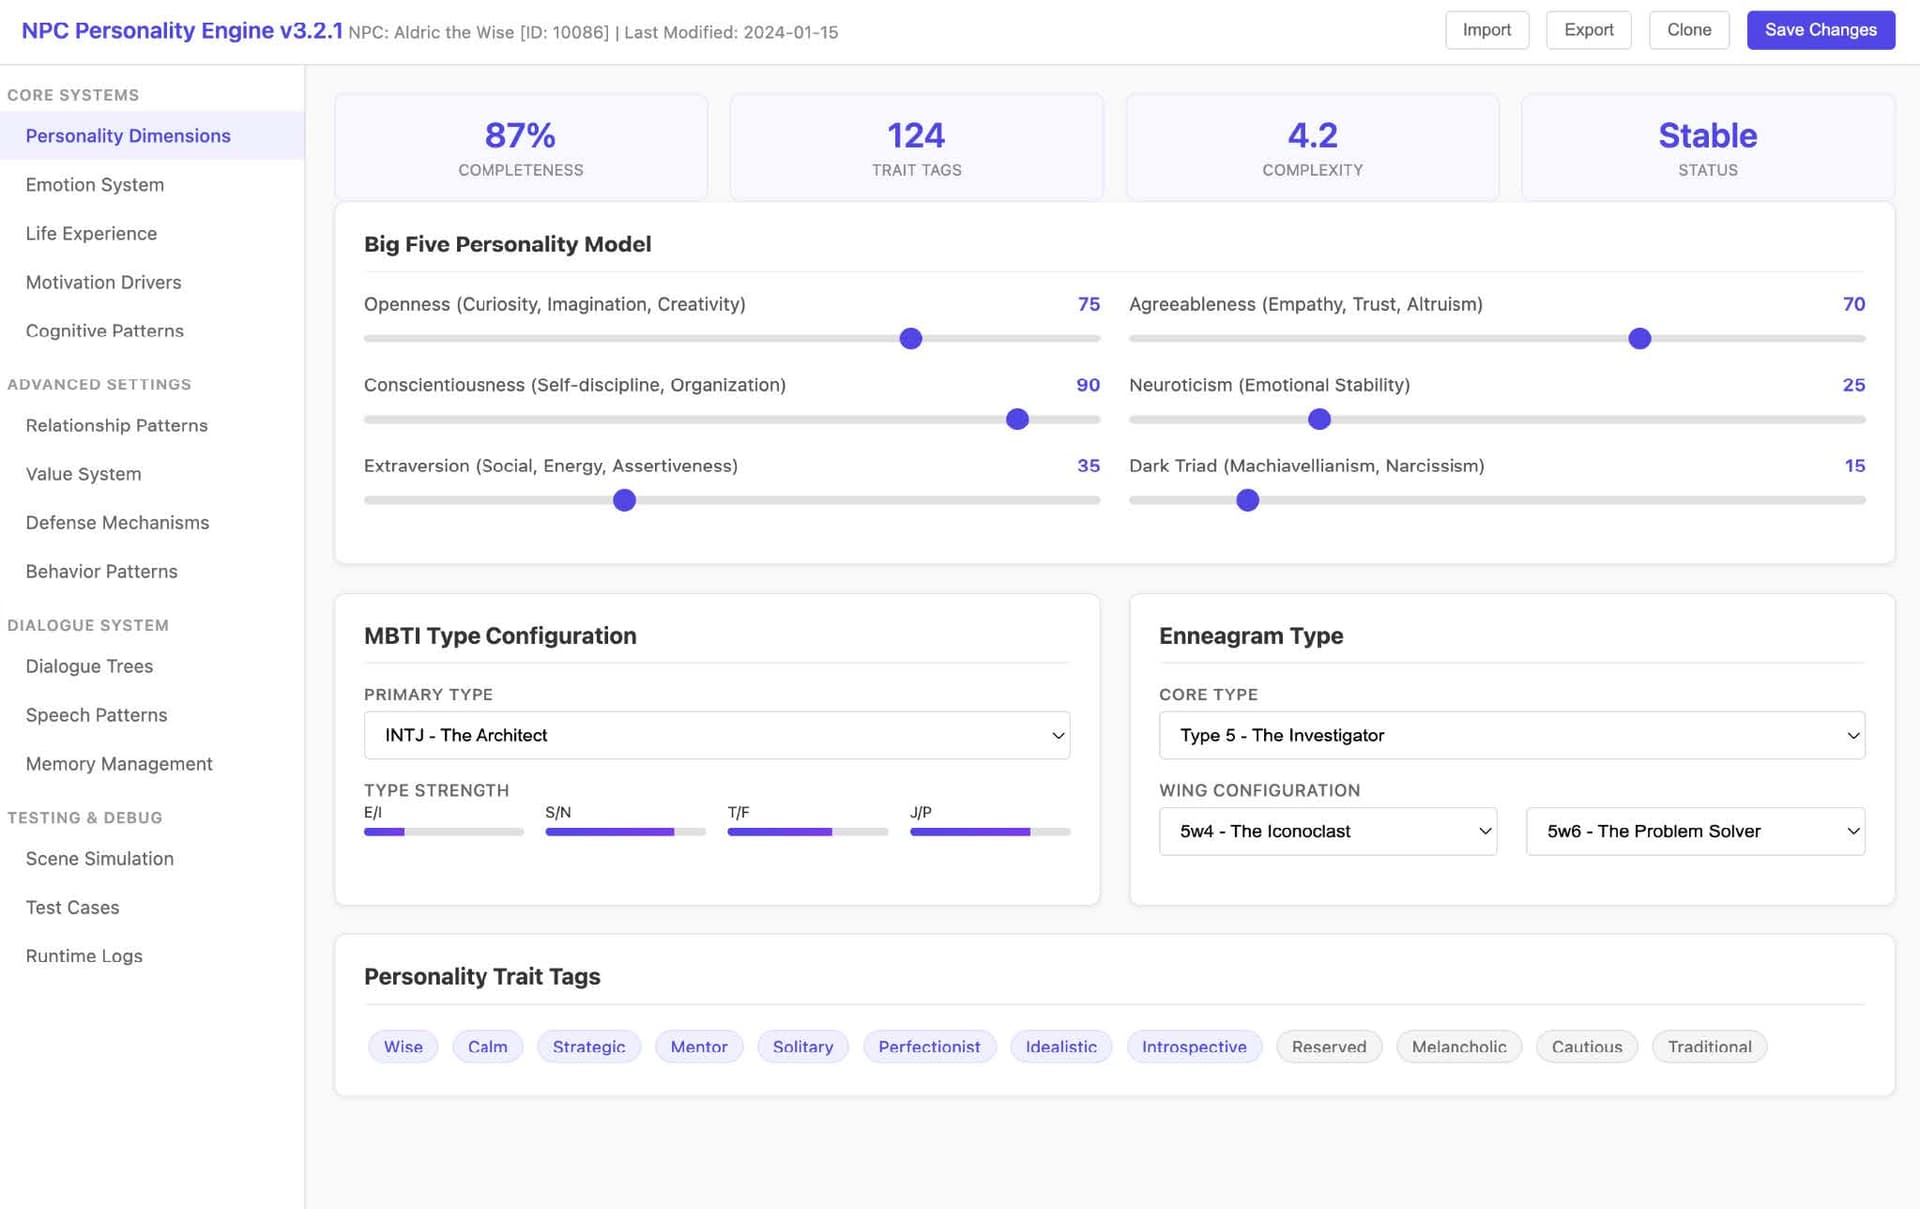Click the Completeness 87% stat card
1920x1209 pixels.
click(520, 148)
